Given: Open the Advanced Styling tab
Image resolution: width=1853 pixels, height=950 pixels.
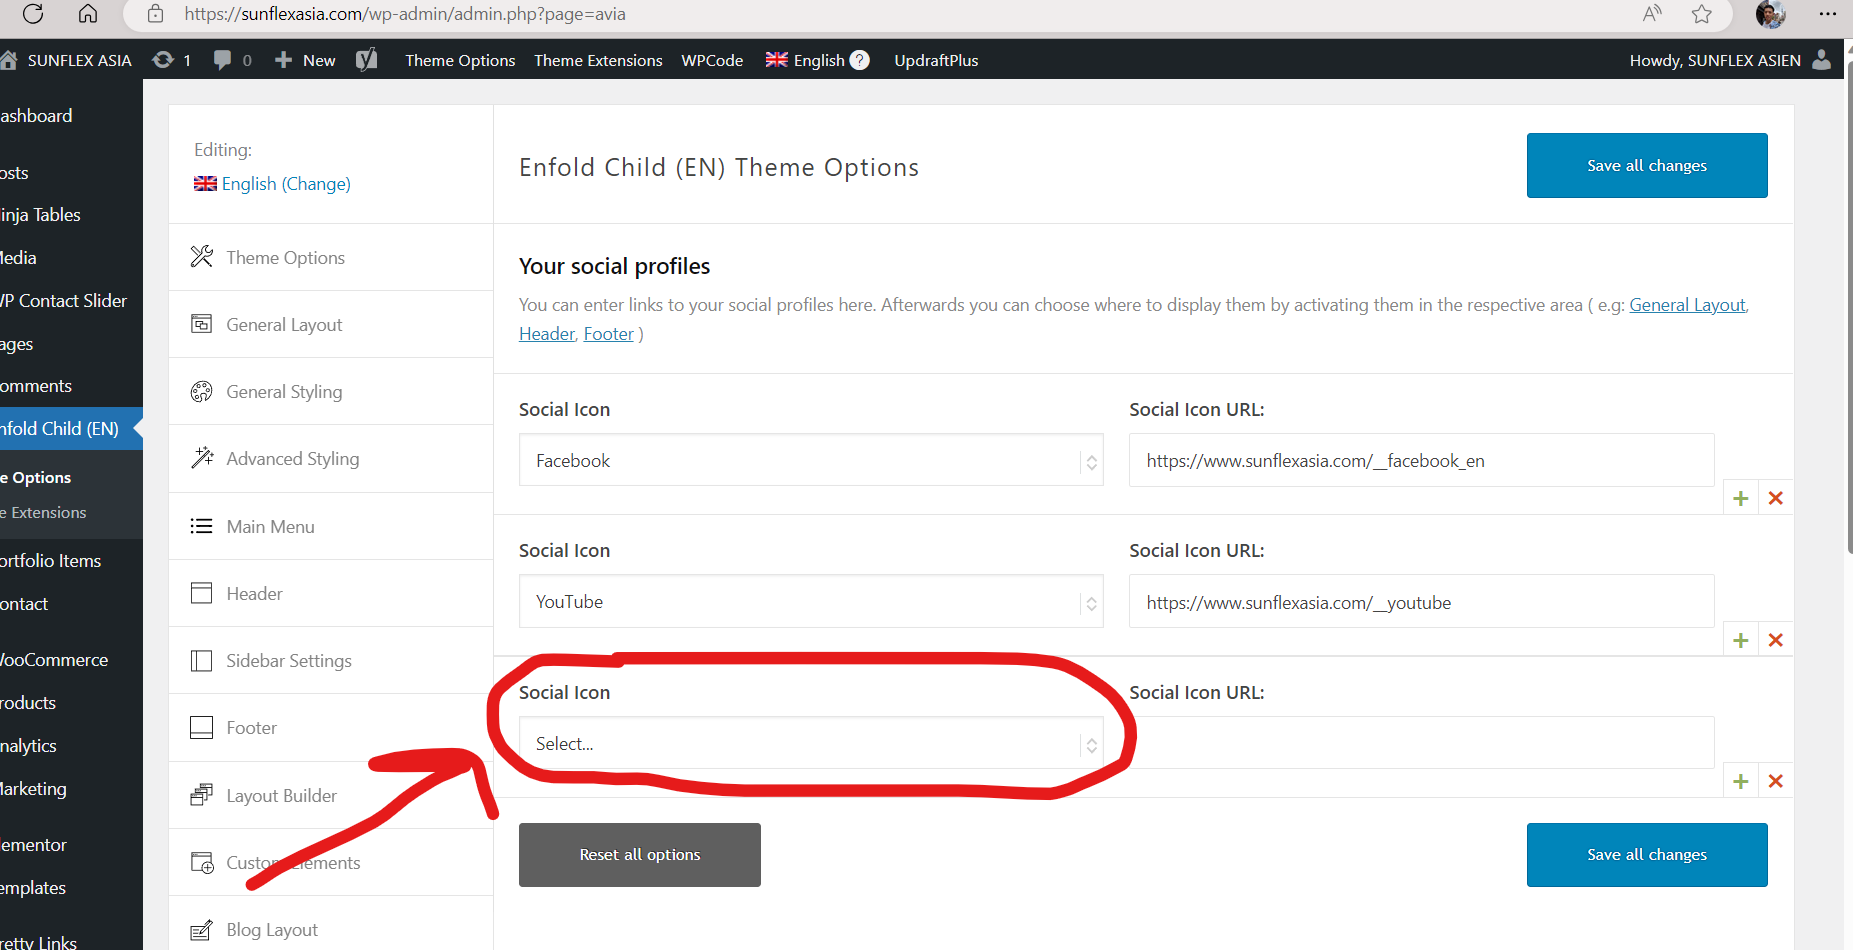Looking at the screenshot, I should 331,458.
